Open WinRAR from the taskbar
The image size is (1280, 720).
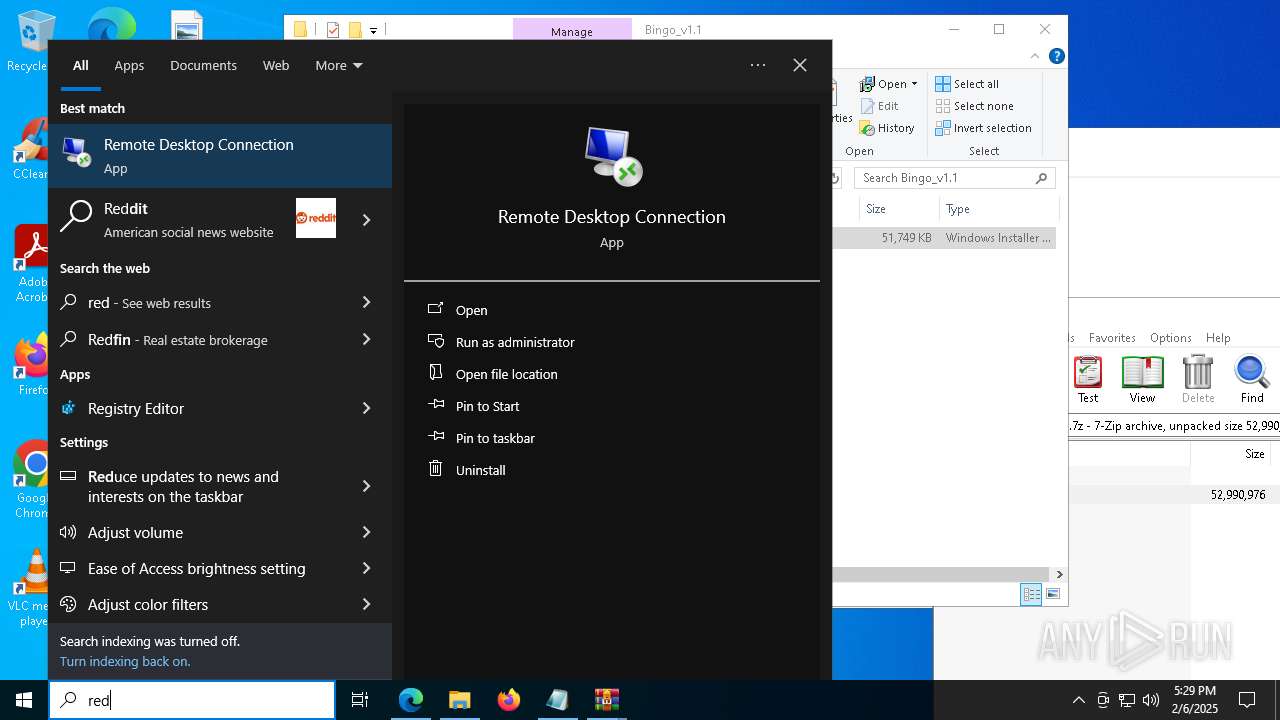click(x=607, y=700)
